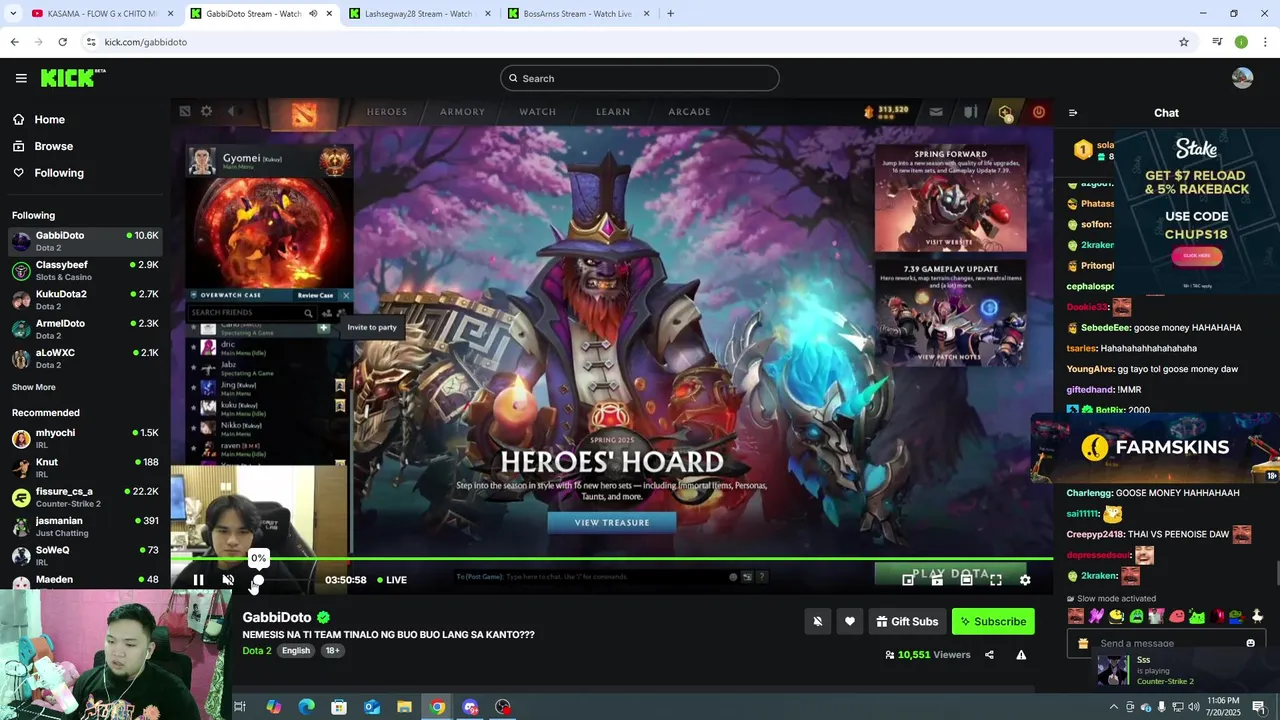
Task: Expand the following list with Show more
Action: 34,387
